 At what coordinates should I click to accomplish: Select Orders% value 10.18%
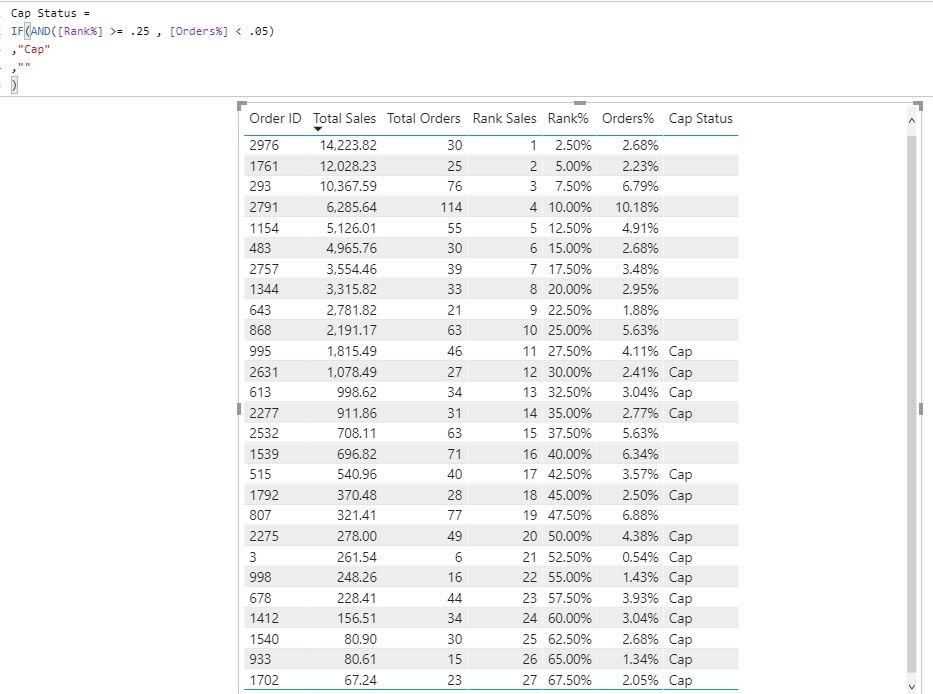point(637,207)
